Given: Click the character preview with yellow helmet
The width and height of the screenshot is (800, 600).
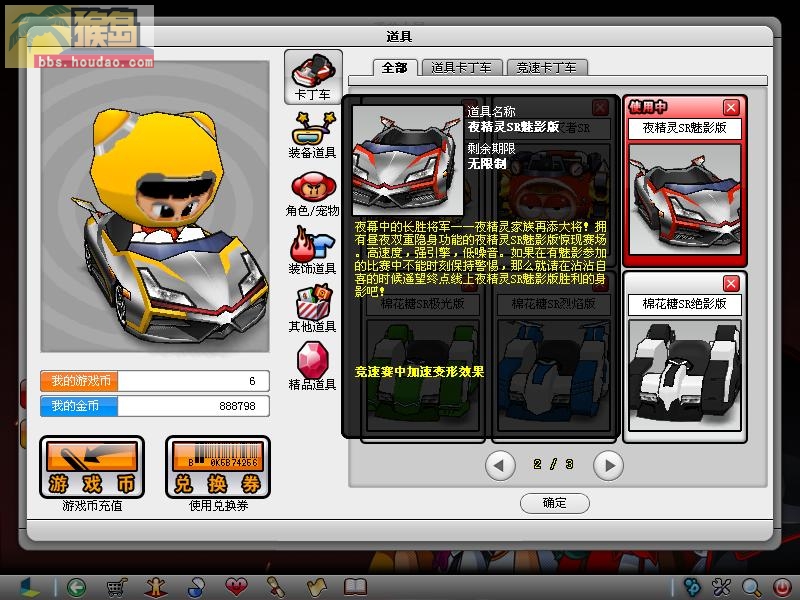Looking at the screenshot, I should point(155,206).
